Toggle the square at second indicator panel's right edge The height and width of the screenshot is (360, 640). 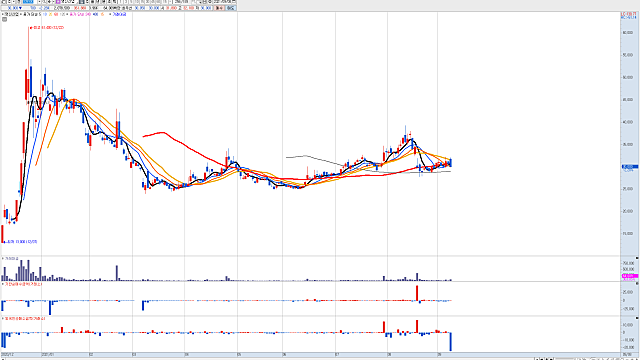[637, 283]
